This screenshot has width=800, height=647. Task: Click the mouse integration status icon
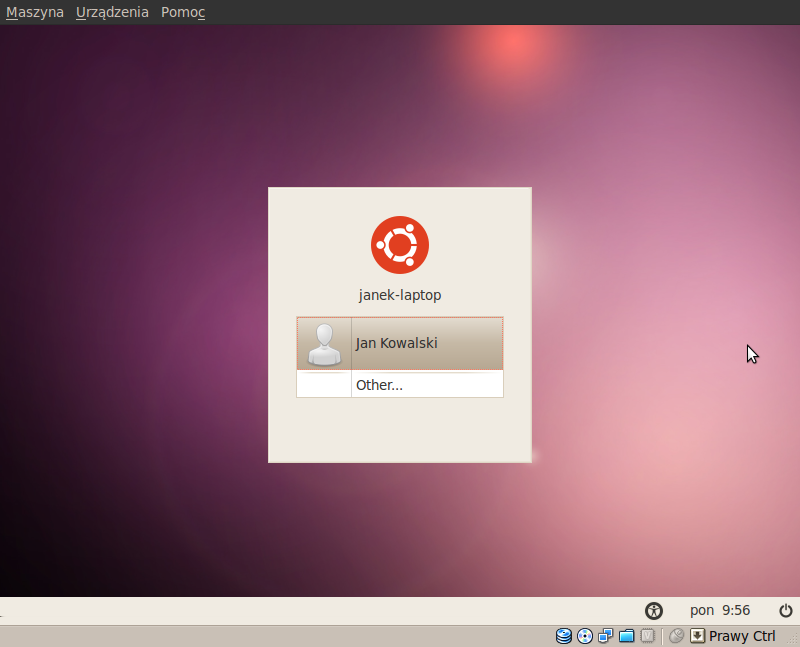click(x=676, y=636)
